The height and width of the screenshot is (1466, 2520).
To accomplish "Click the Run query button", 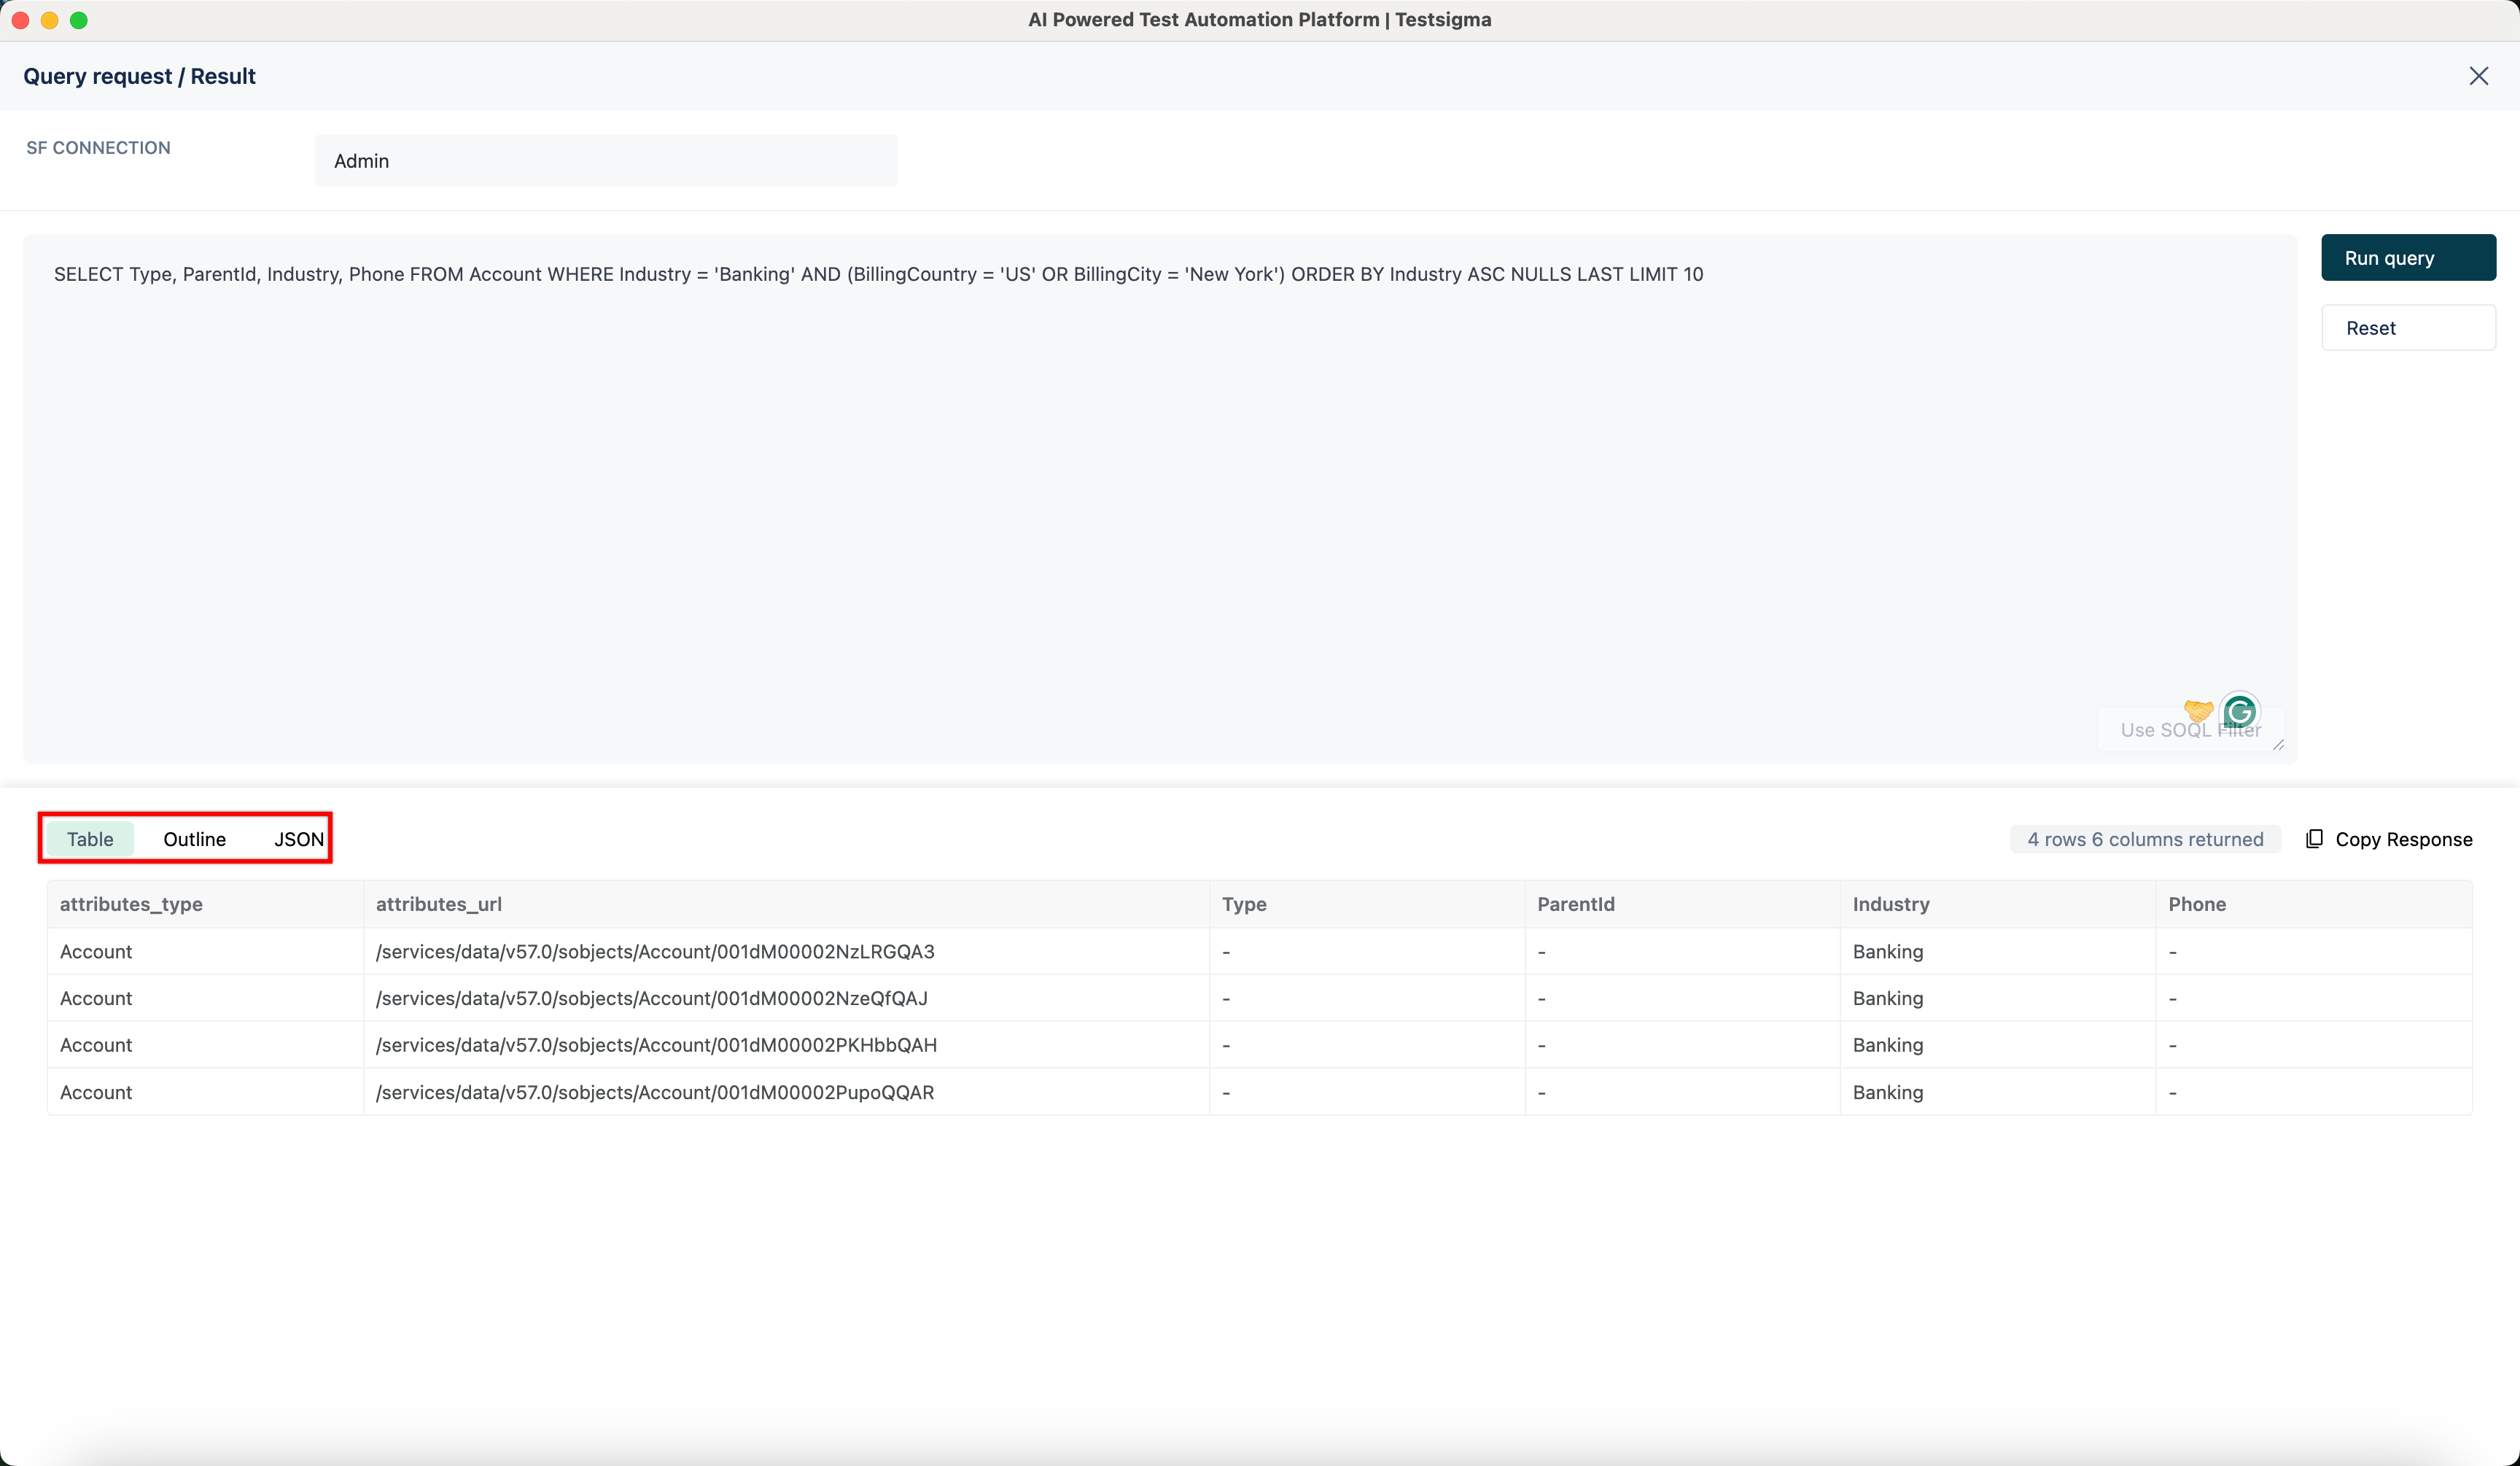I will pos(2408,257).
